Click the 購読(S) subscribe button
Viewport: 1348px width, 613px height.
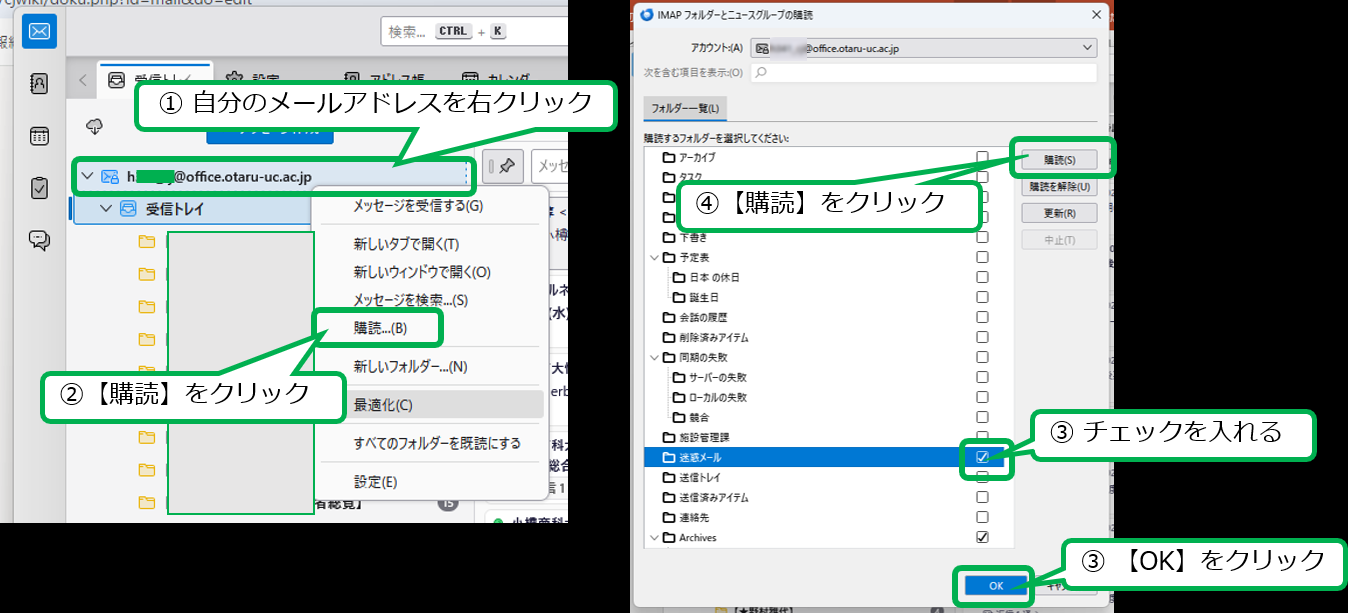tap(1059, 160)
